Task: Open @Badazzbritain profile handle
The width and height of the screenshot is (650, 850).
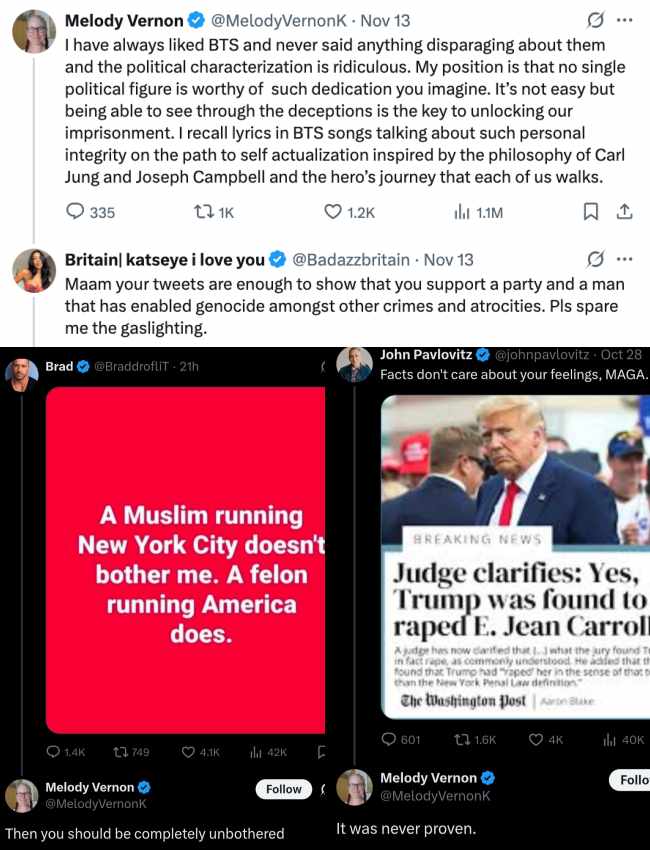Action: click(351, 260)
